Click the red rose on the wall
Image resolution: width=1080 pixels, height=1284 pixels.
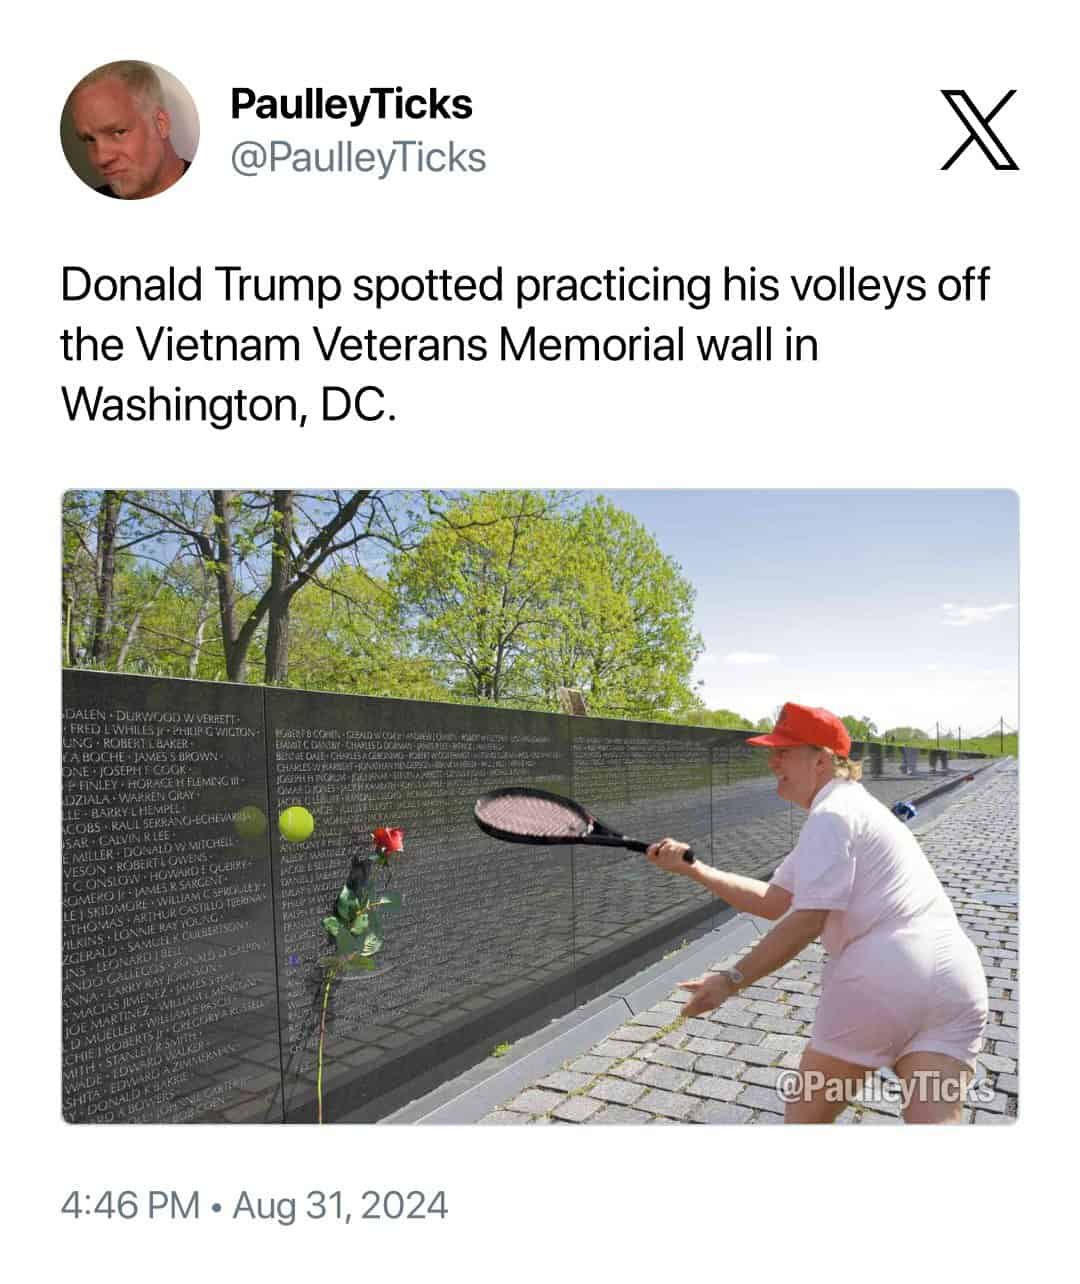point(387,840)
